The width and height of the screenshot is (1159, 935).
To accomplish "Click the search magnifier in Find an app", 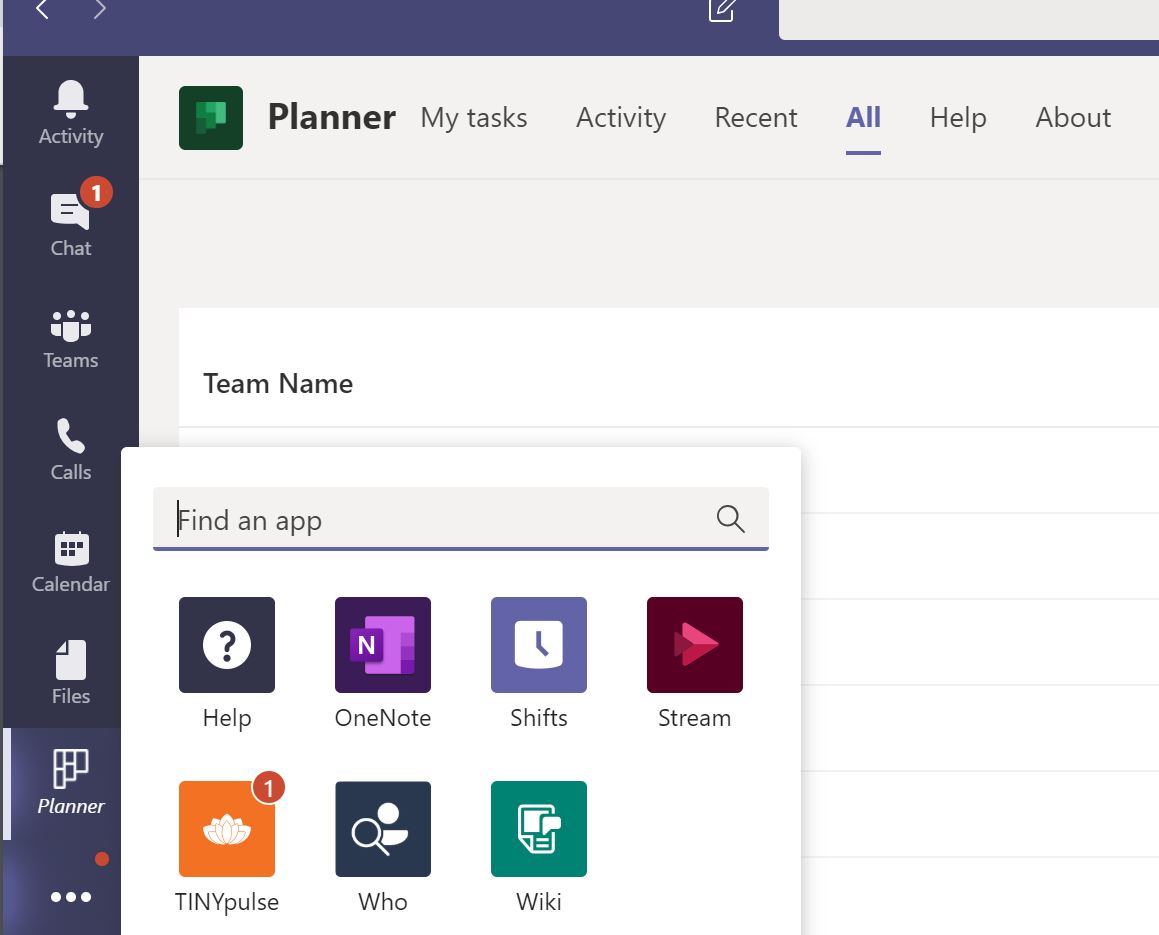I will tap(730, 518).
